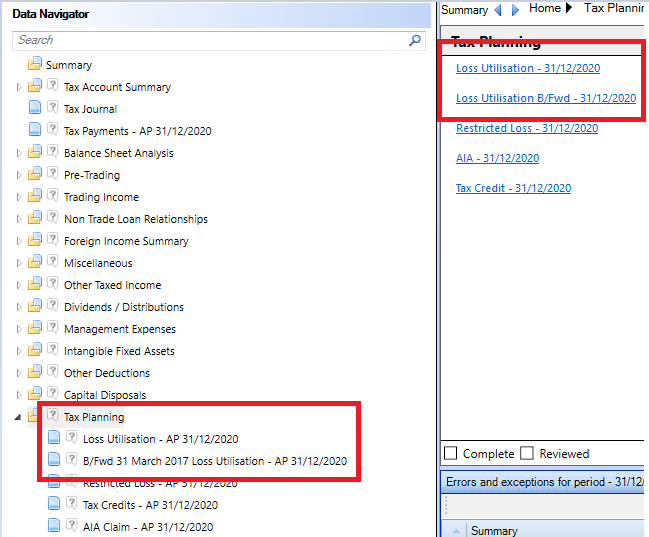Open the Tax Credit - 31/12/2020 link

pyautogui.click(x=513, y=188)
